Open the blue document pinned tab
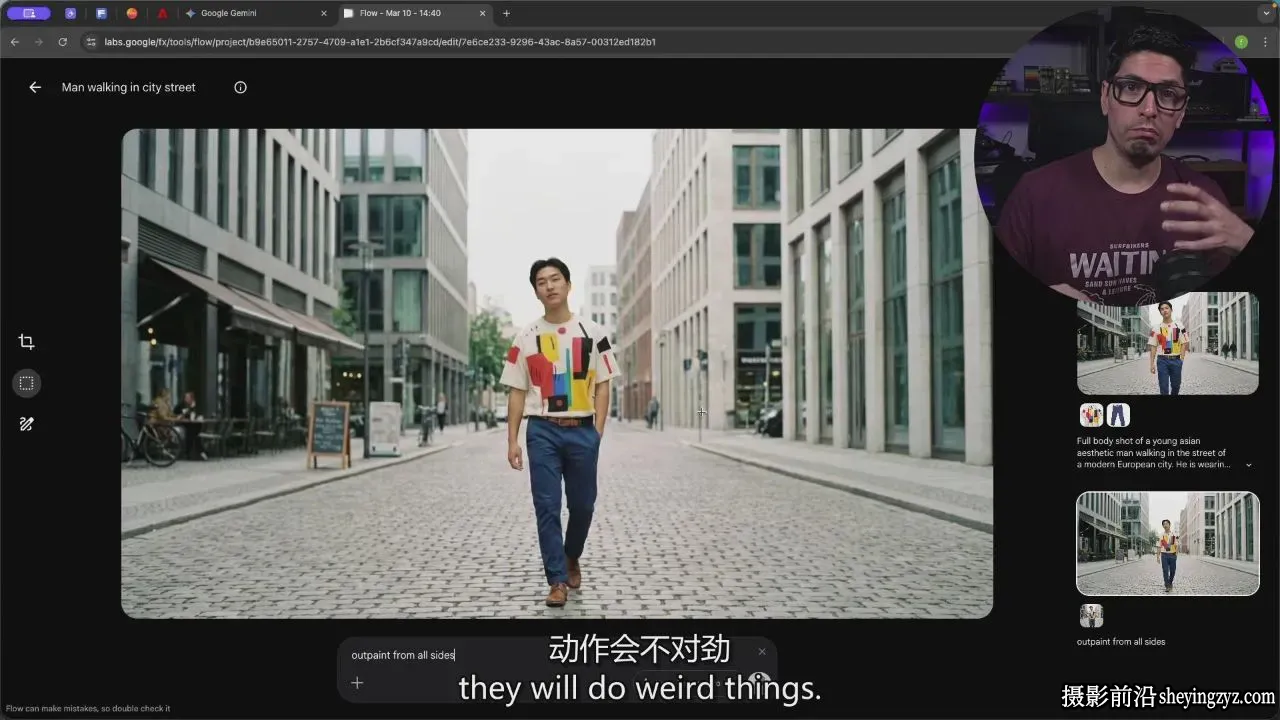1280x720 pixels. (101, 13)
